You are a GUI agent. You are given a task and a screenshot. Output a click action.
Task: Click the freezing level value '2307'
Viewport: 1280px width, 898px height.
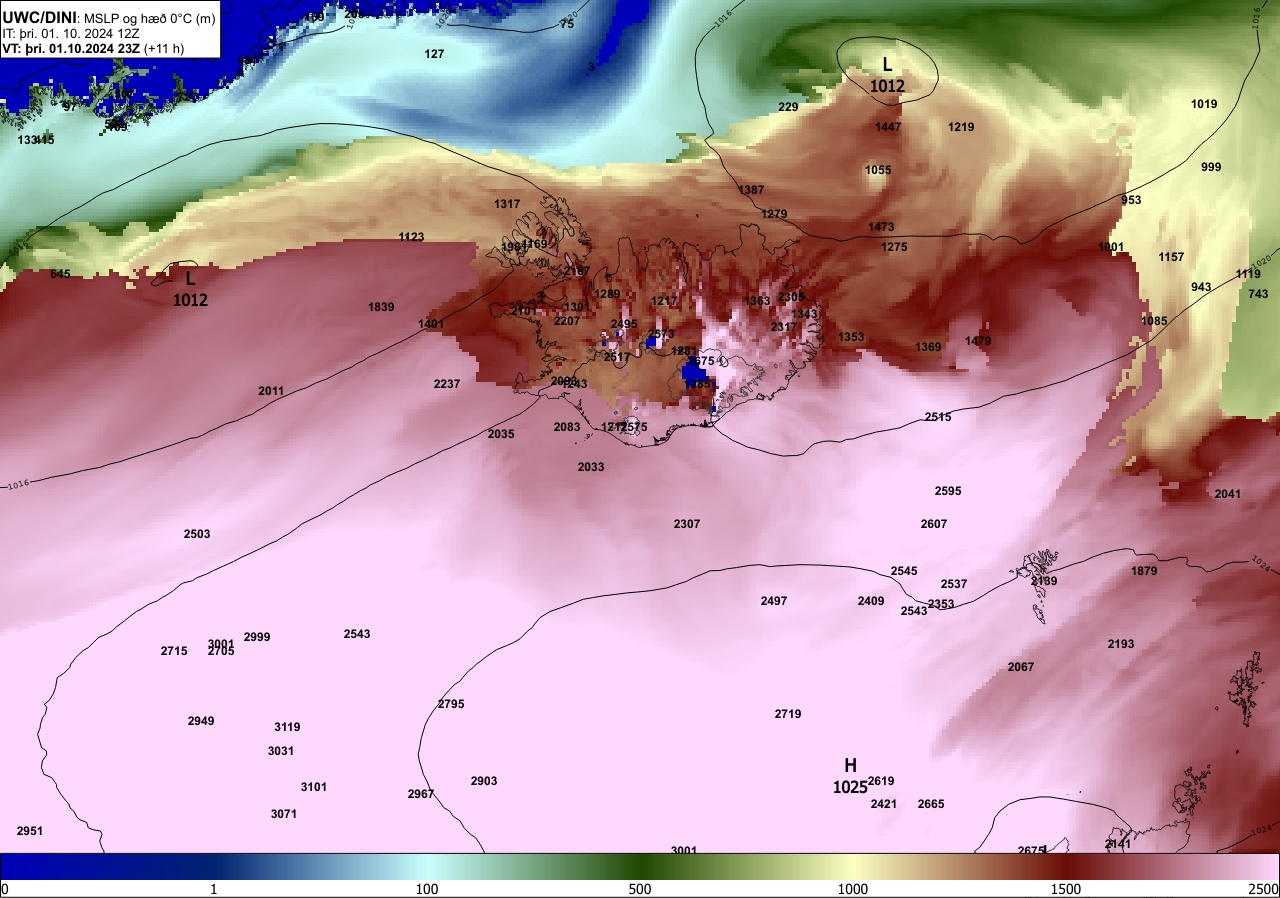687,524
